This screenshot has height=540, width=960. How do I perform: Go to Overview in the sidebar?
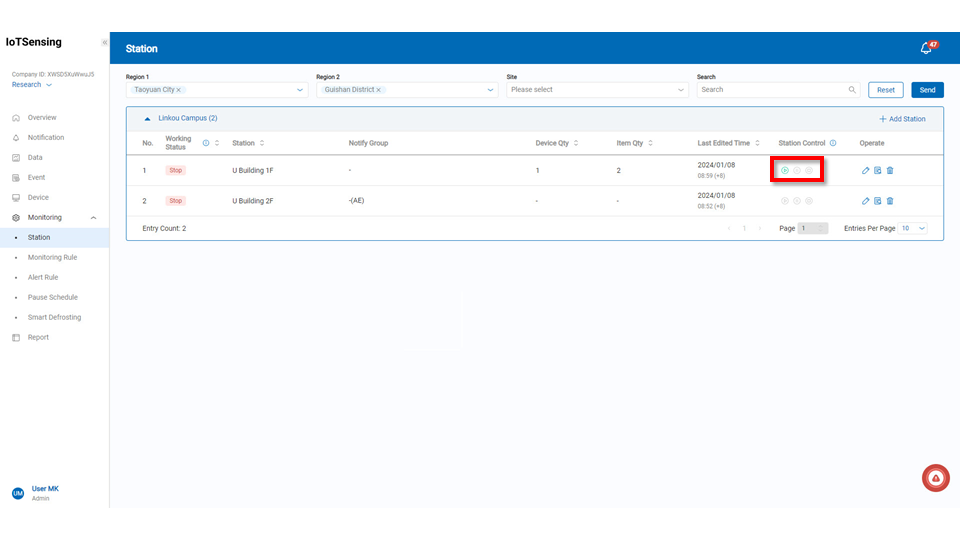[x=42, y=117]
